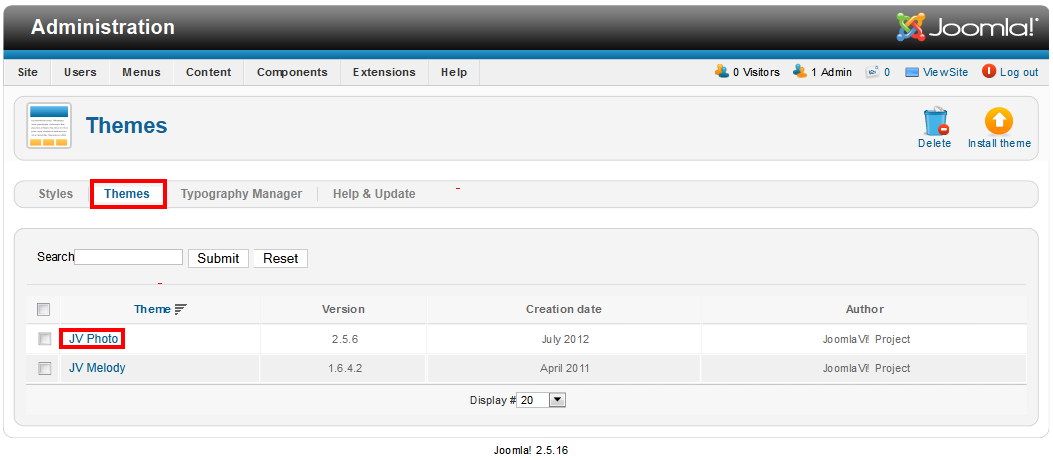The height and width of the screenshot is (460, 1053).
Task: Click the Theme column sort icon
Action: 180,309
